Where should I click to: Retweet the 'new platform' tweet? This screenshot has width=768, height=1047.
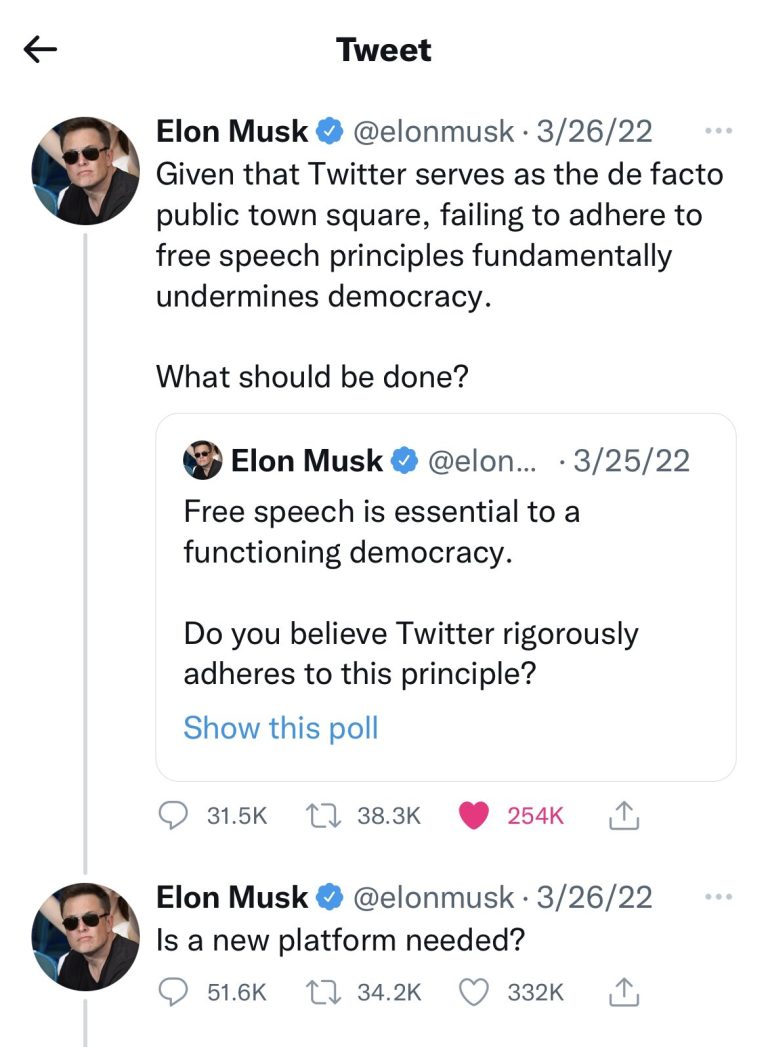(x=323, y=992)
